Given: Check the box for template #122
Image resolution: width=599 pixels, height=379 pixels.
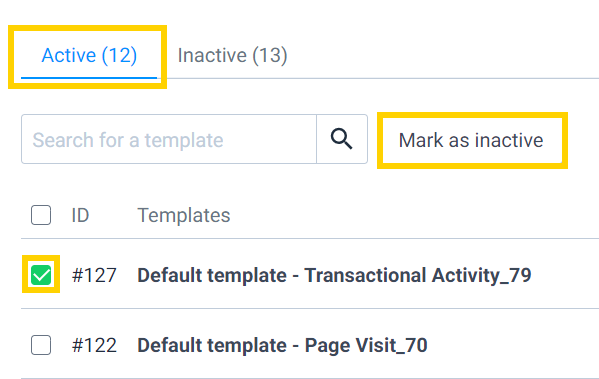Looking at the screenshot, I should [41, 345].
